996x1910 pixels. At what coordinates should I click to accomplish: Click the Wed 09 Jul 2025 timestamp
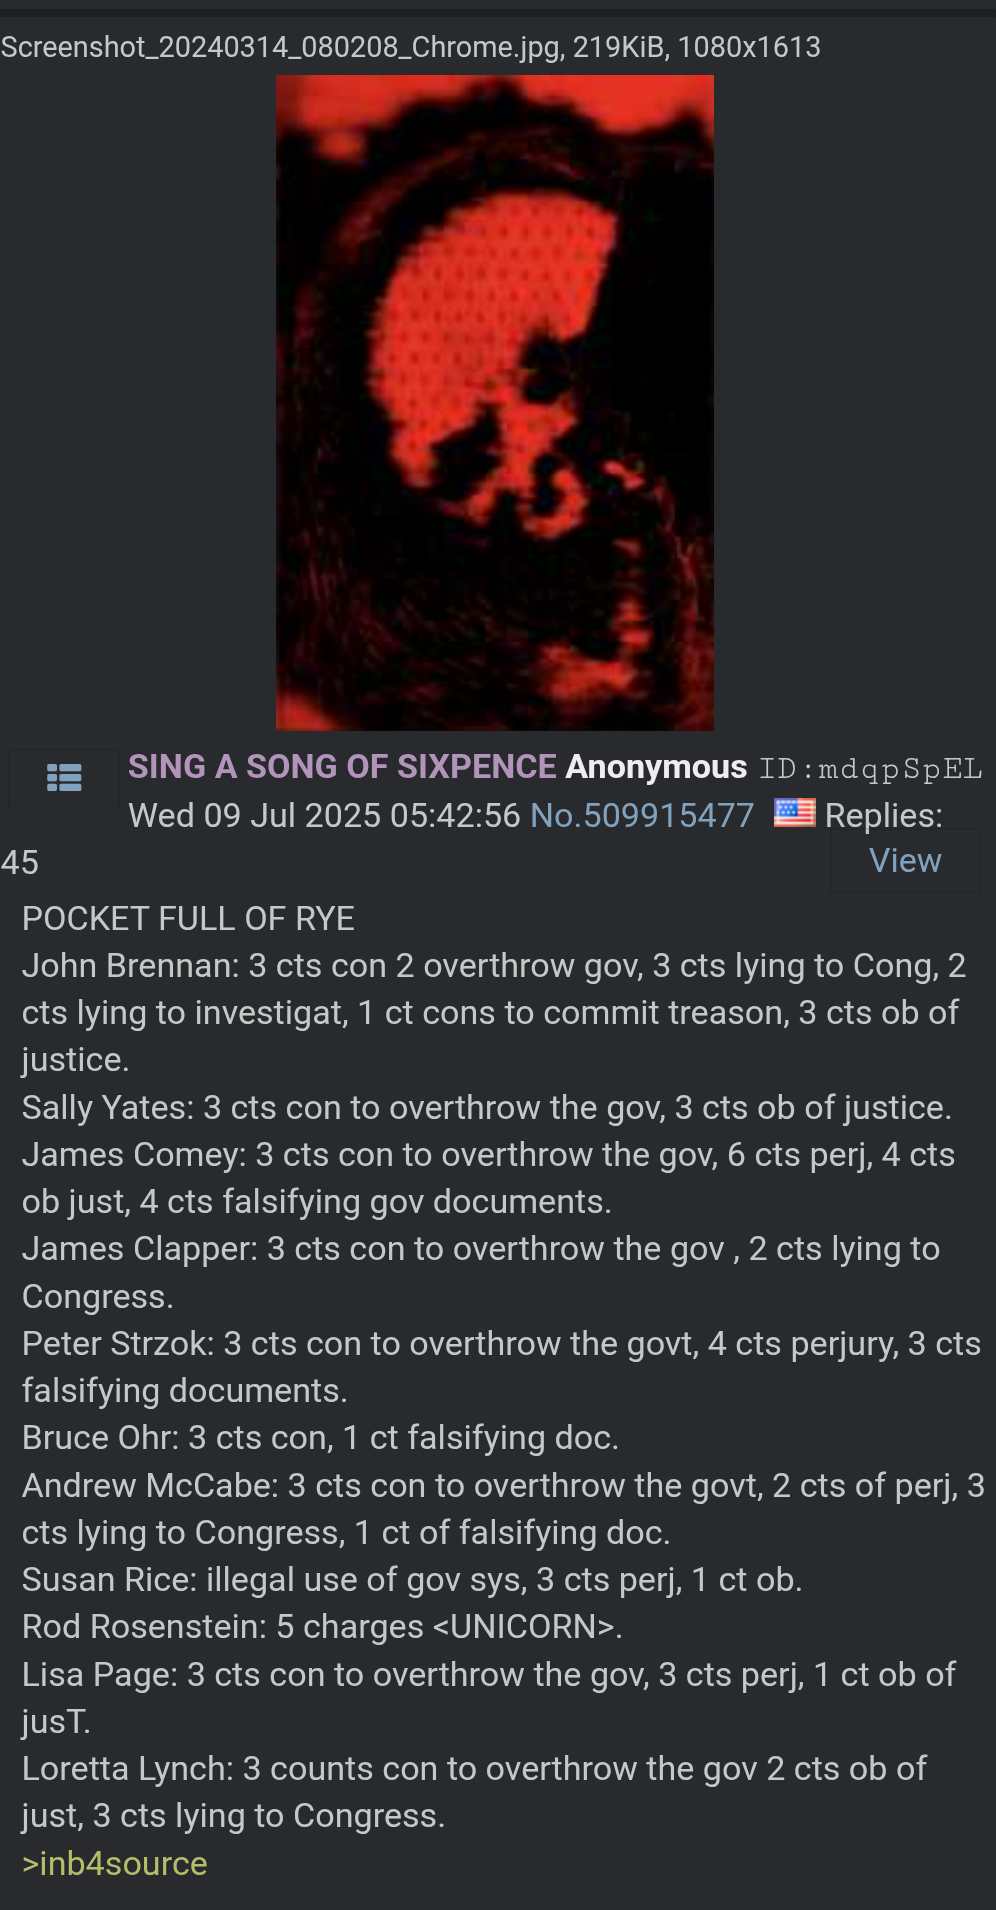[324, 815]
